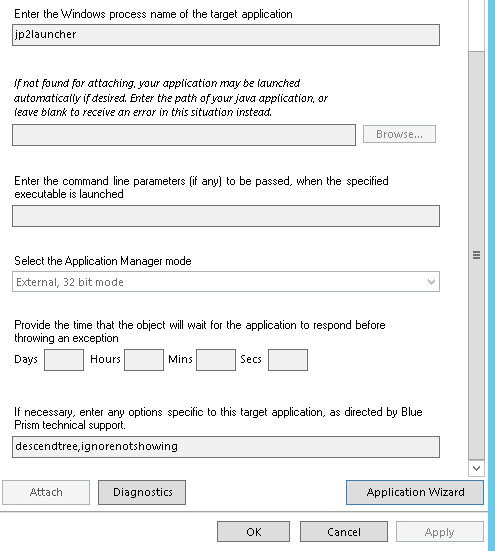Click the Secs timeout field
The image size is (495, 551).
288,360
